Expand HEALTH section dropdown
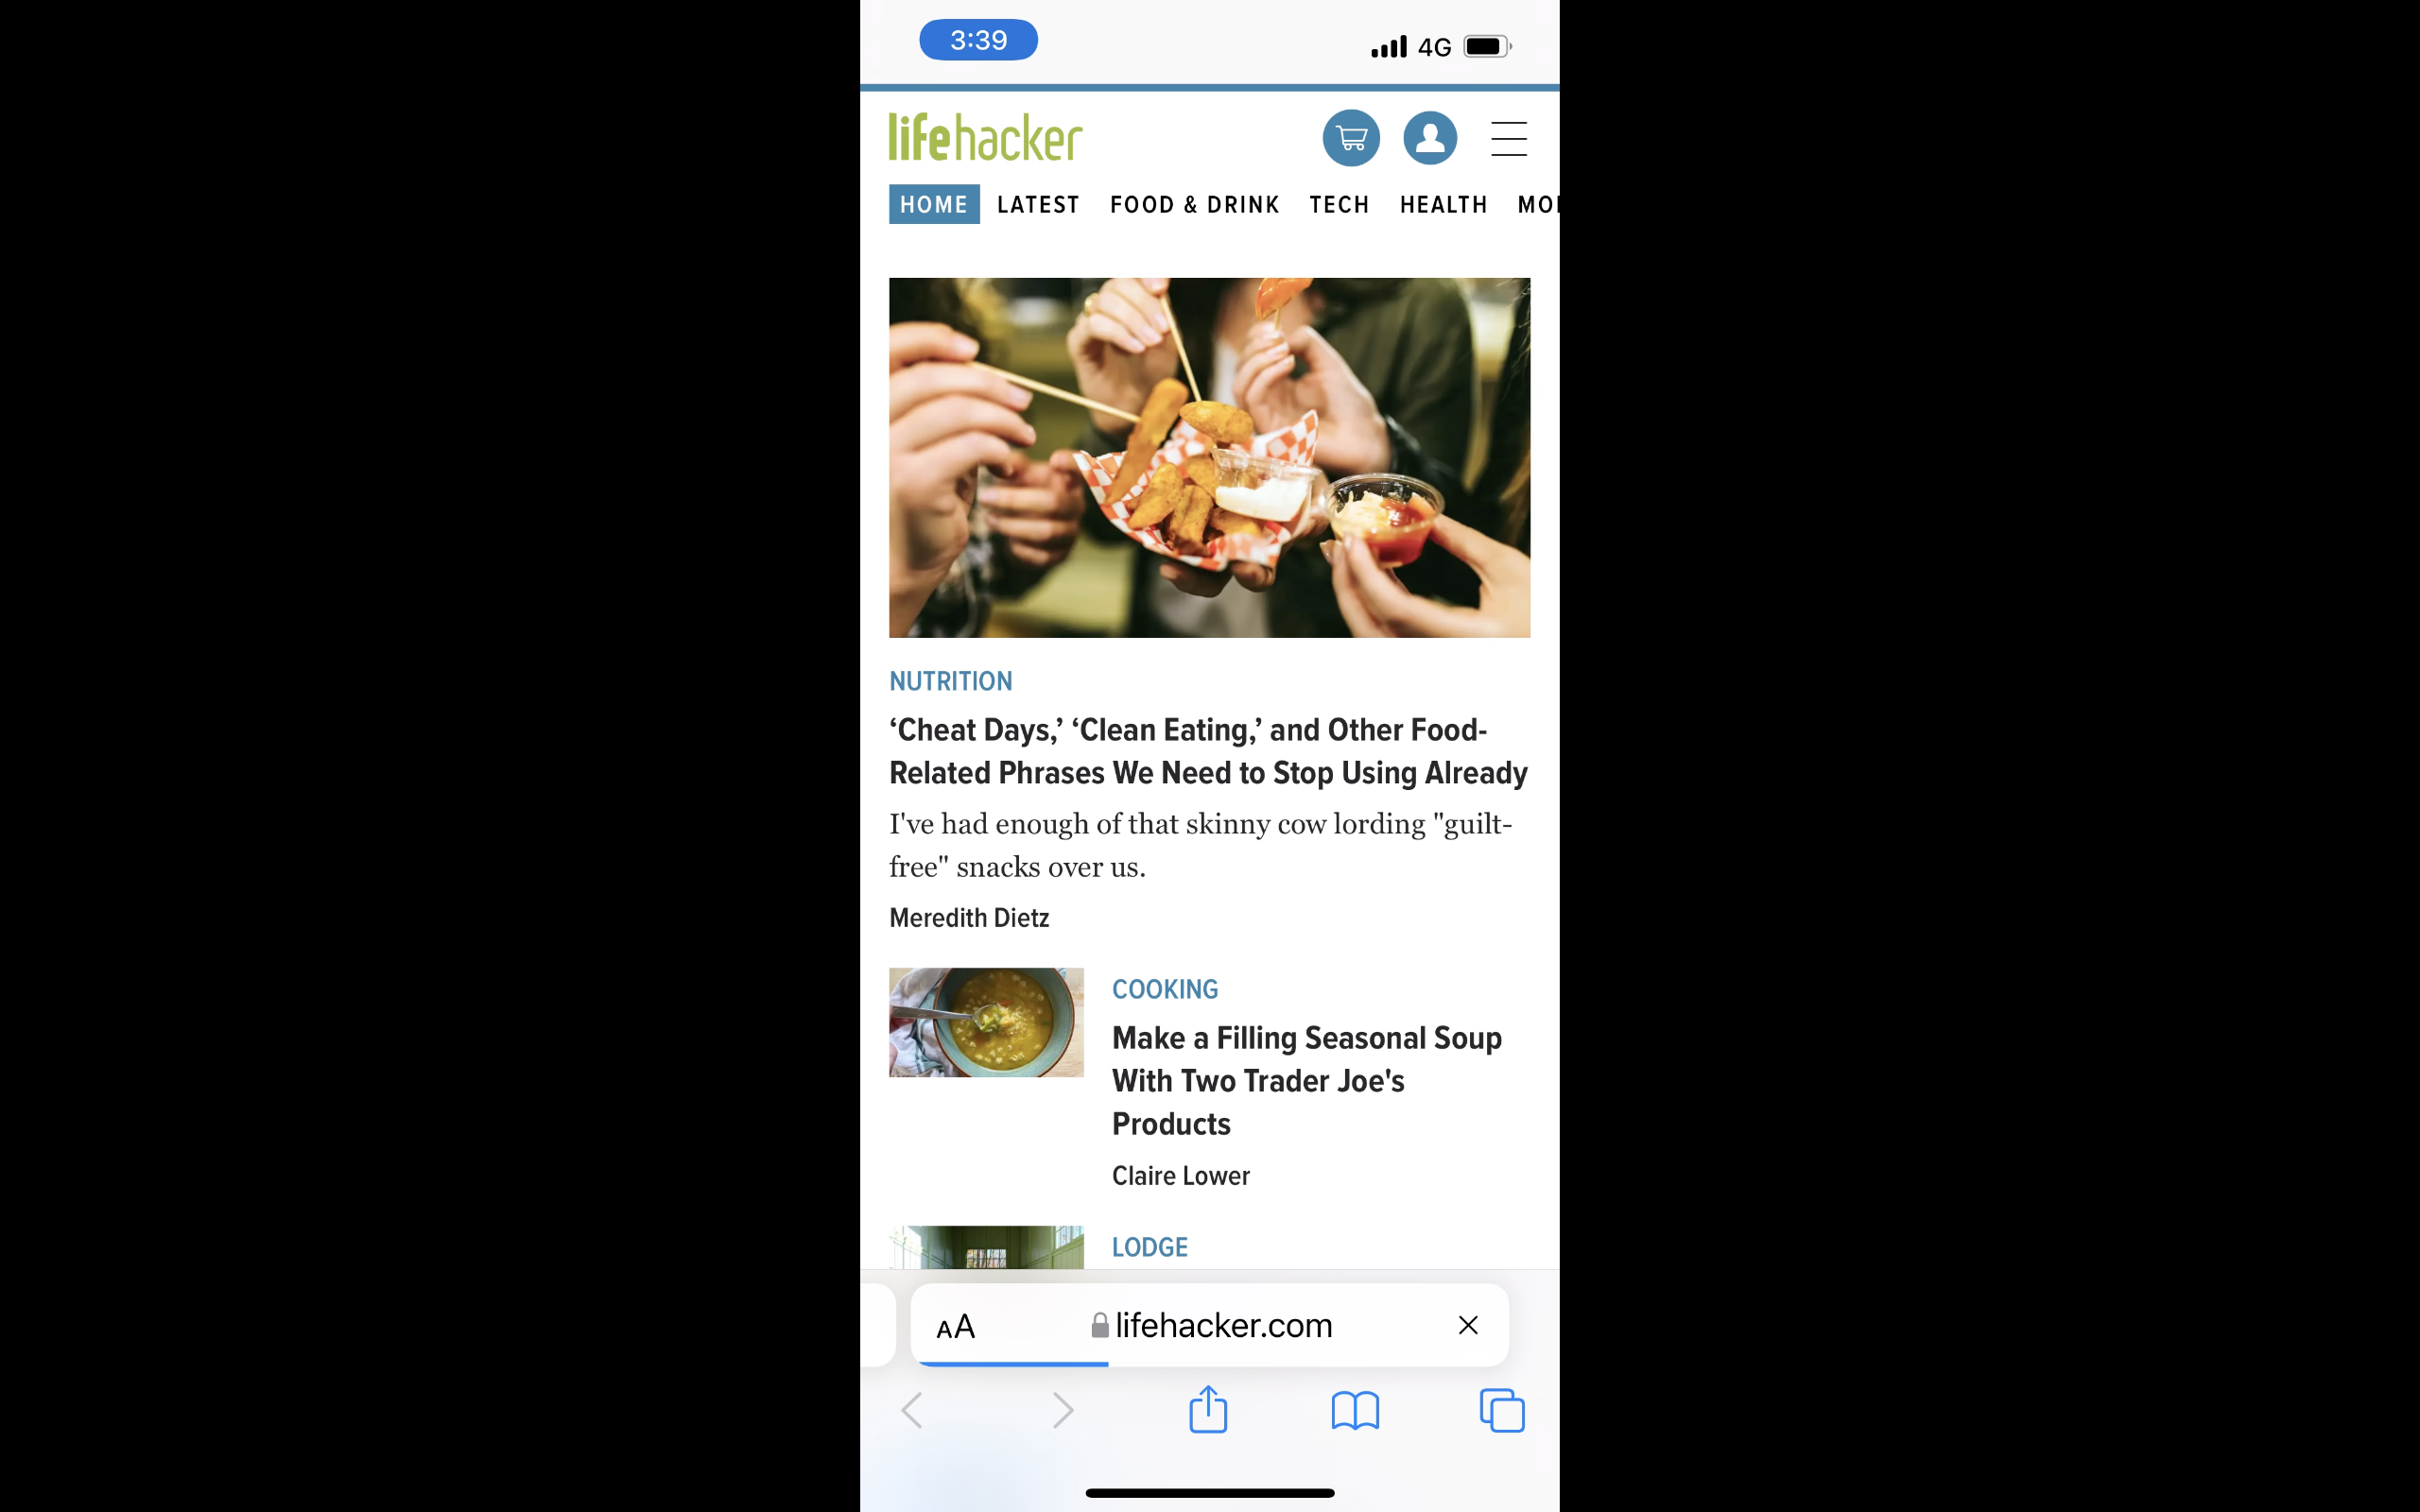Viewport: 2420px width, 1512px height. pos(1443,204)
